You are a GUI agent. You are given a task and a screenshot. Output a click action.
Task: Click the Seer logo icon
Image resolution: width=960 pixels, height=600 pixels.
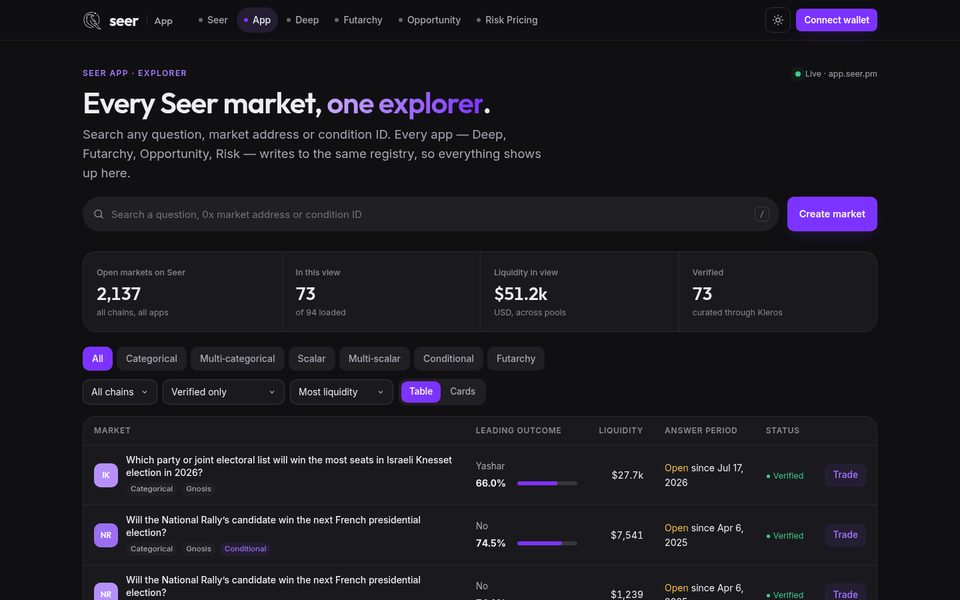click(x=92, y=20)
